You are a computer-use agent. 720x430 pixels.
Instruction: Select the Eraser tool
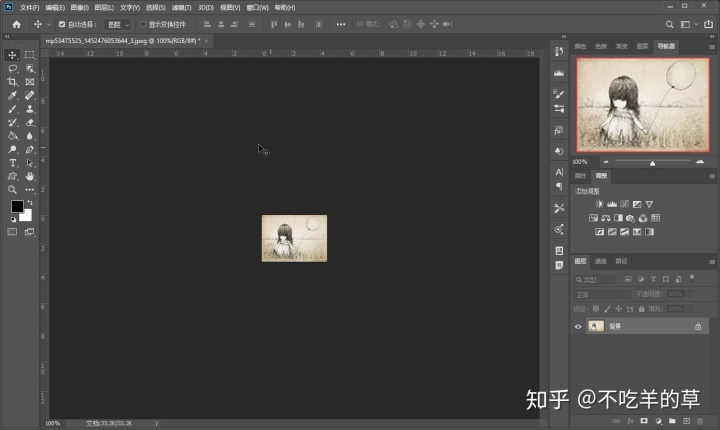coord(30,123)
